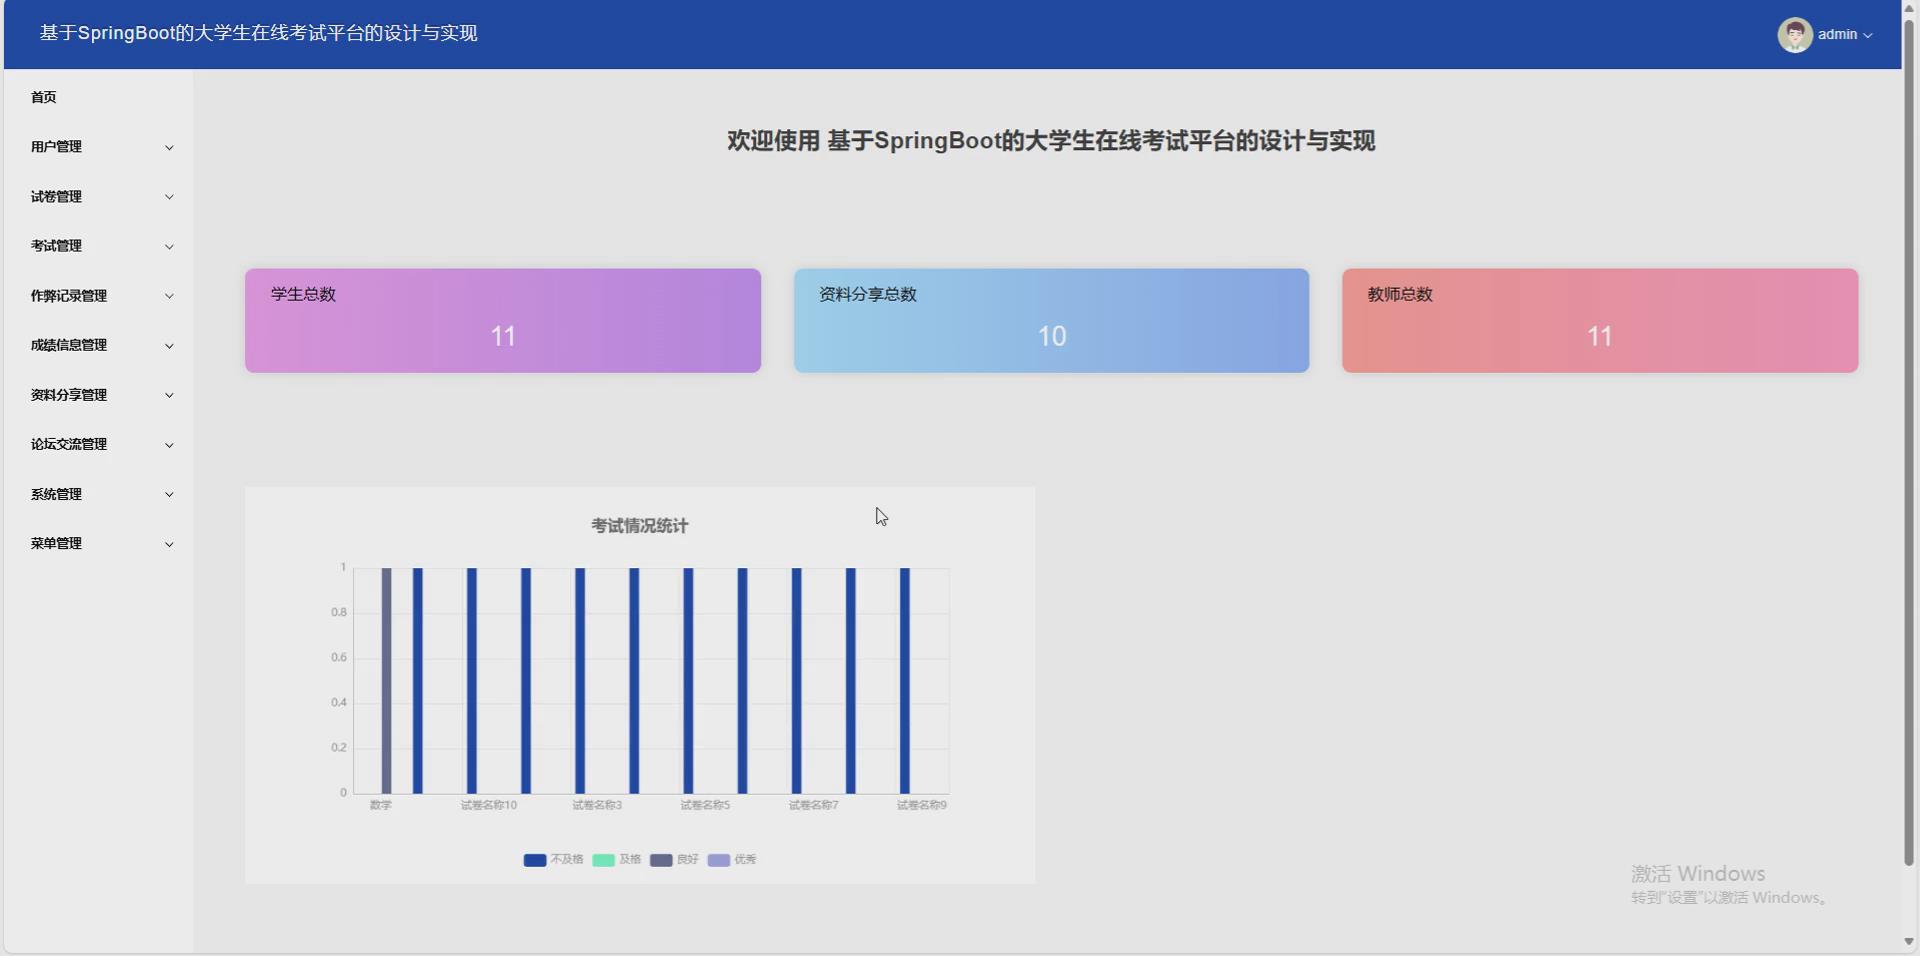Screen dimensions: 1920x956
Task: Open the 试卷管理 sidebar menu
Action: (98, 197)
